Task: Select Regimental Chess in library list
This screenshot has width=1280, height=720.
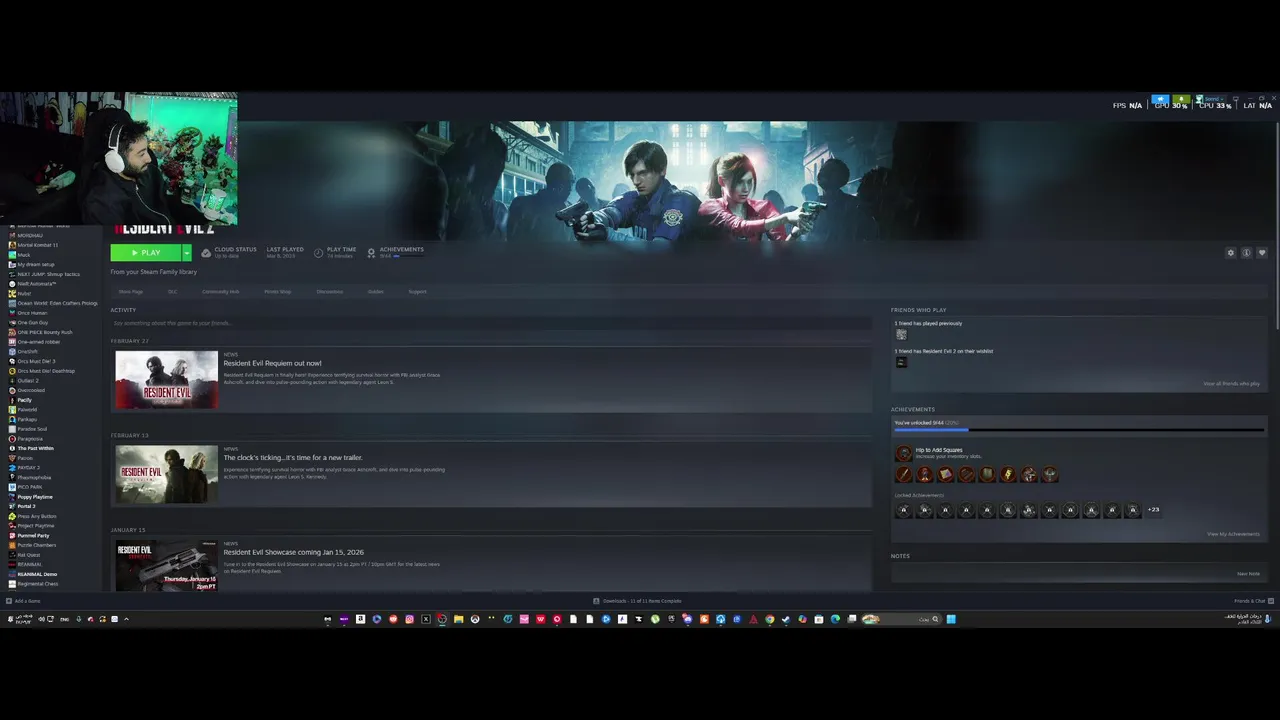Action: click(37, 584)
